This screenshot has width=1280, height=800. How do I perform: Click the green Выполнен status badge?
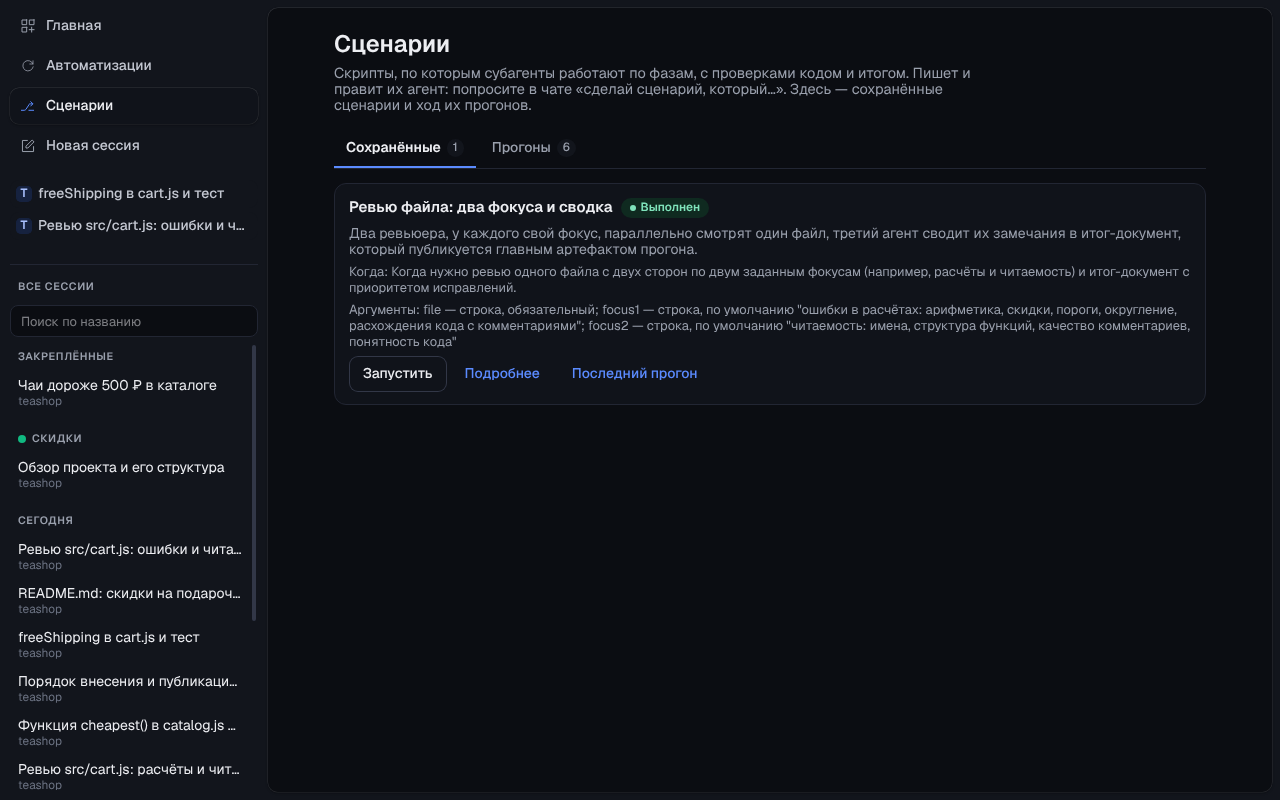point(665,207)
